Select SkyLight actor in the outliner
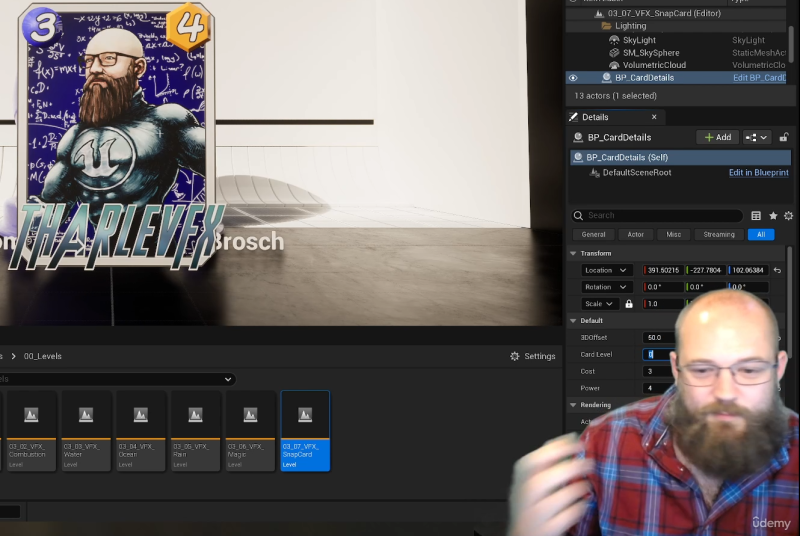Screen dimensions: 800x536 [x=639, y=40]
